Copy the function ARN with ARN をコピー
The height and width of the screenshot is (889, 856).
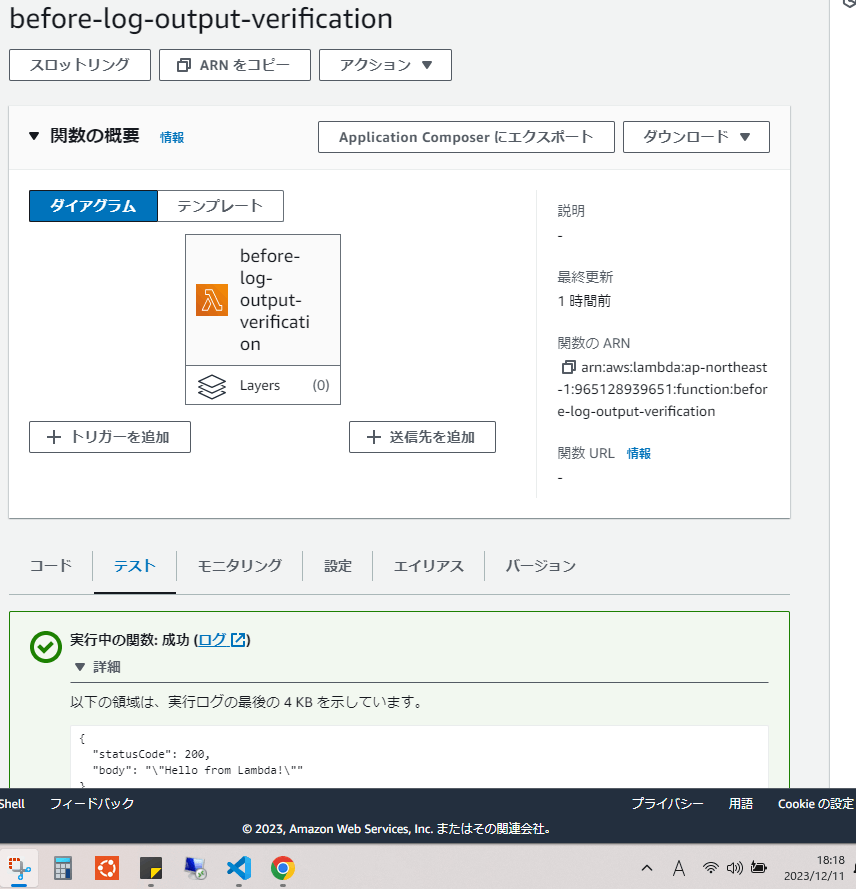tap(235, 65)
